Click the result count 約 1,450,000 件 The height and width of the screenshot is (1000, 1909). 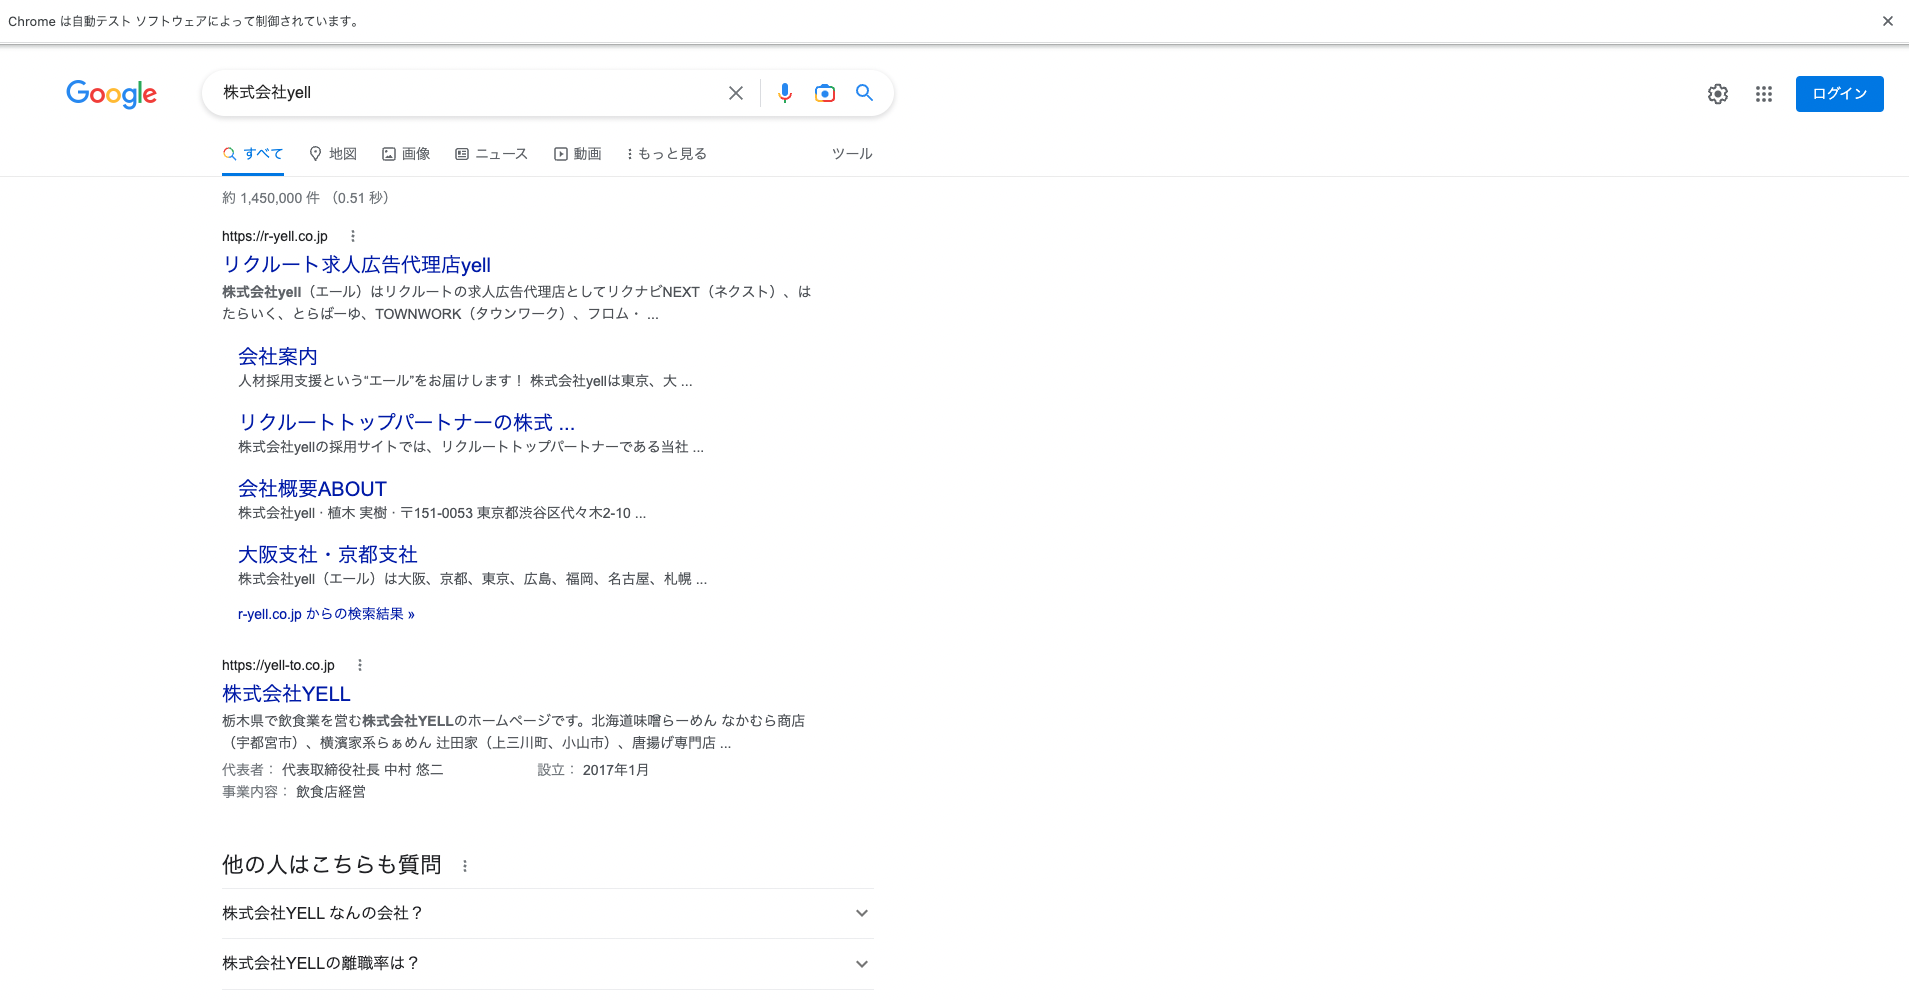click(x=271, y=198)
